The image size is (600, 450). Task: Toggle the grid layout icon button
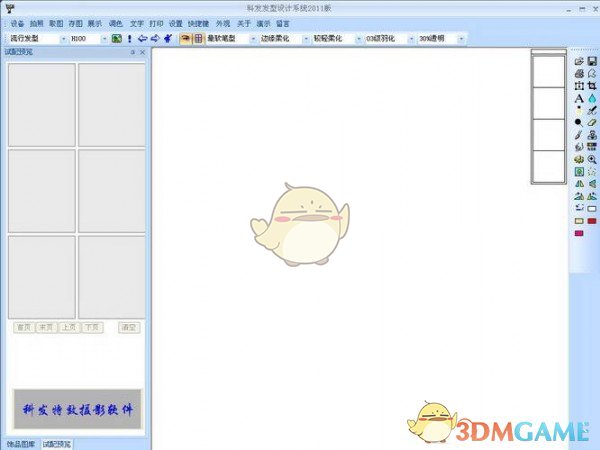(x=198, y=38)
